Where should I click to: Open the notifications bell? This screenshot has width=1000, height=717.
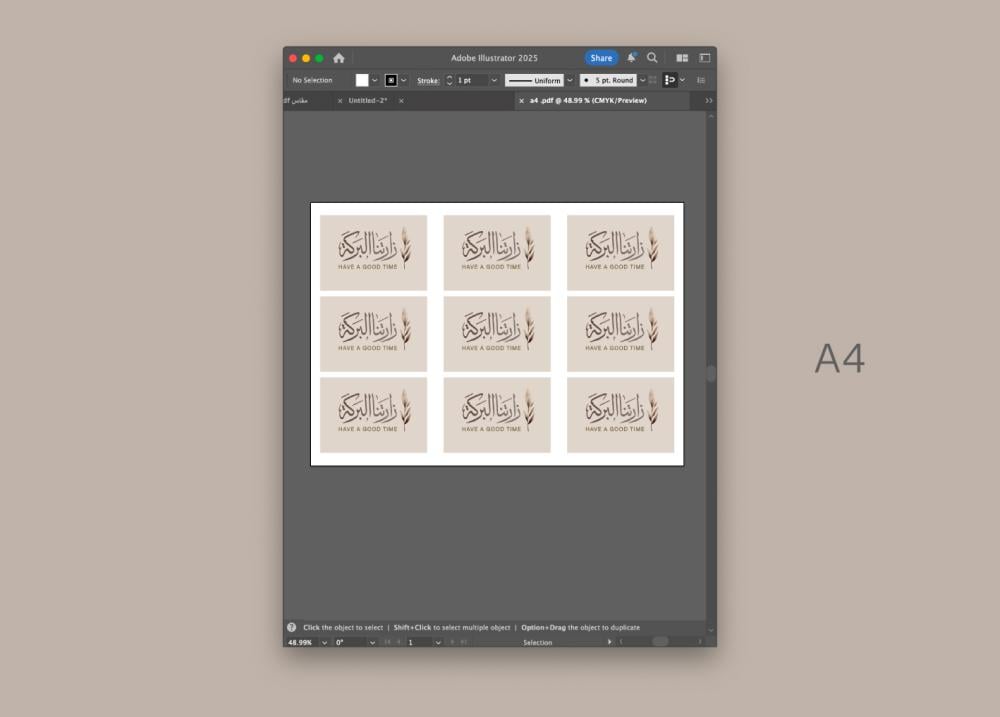(631, 58)
